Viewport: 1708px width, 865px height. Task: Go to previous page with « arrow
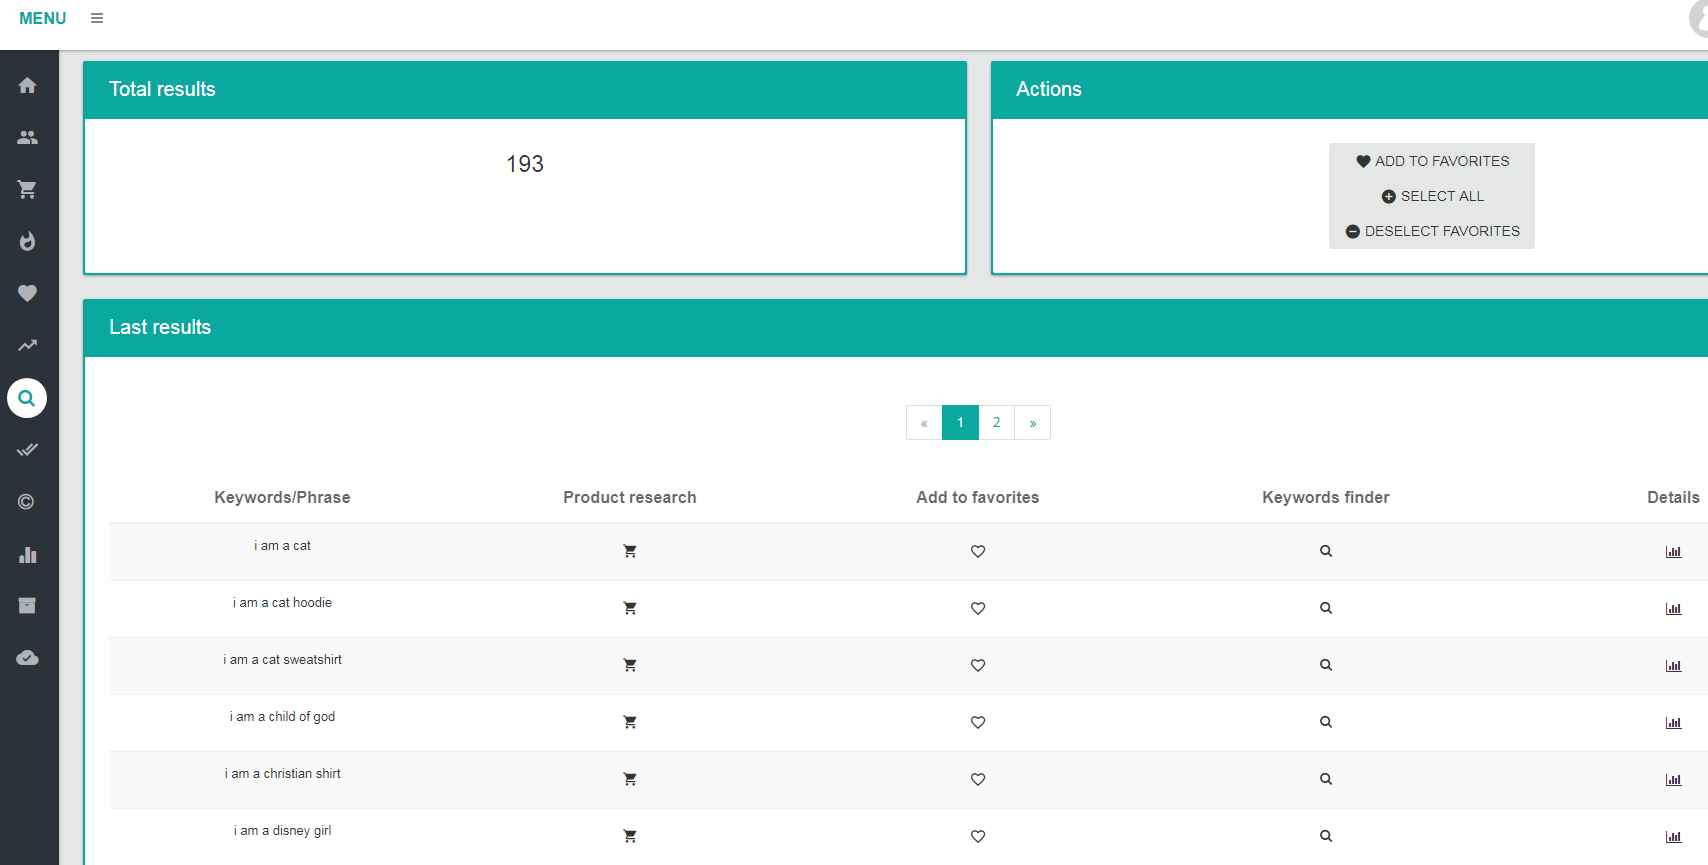[924, 423]
